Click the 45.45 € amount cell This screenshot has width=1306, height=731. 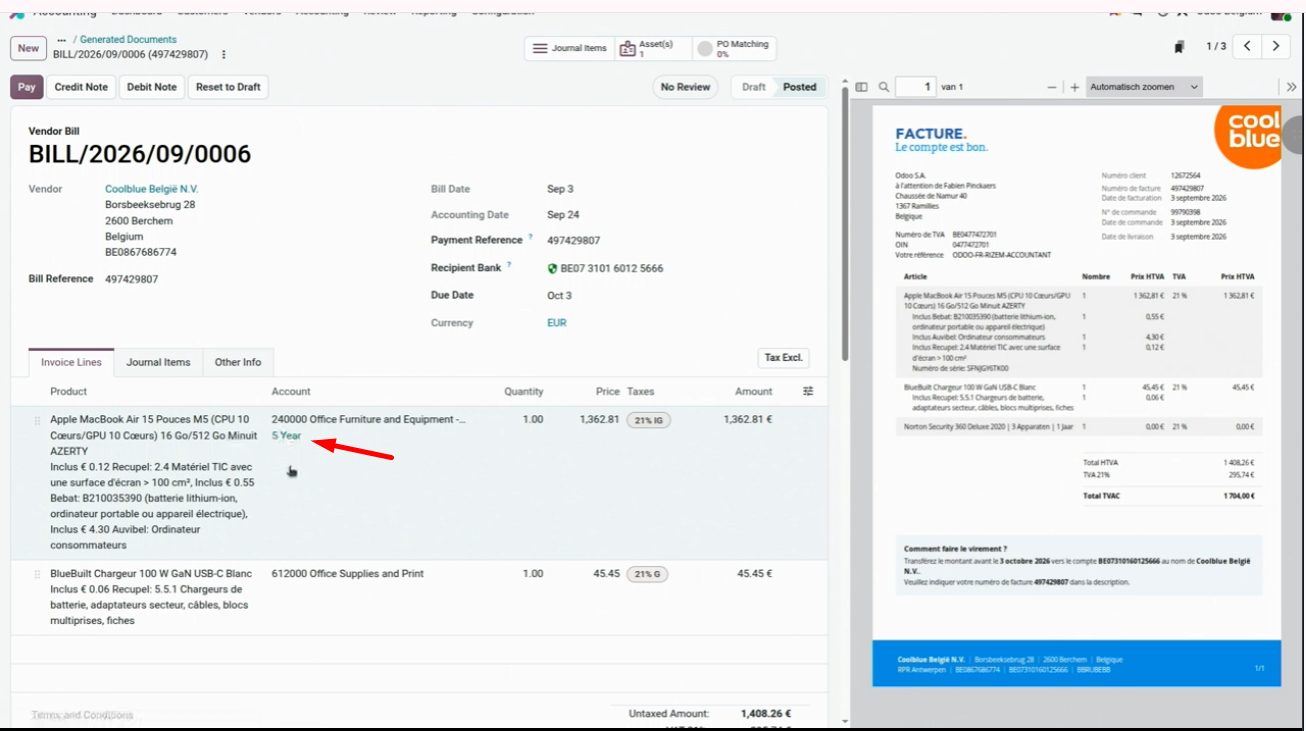pos(755,574)
